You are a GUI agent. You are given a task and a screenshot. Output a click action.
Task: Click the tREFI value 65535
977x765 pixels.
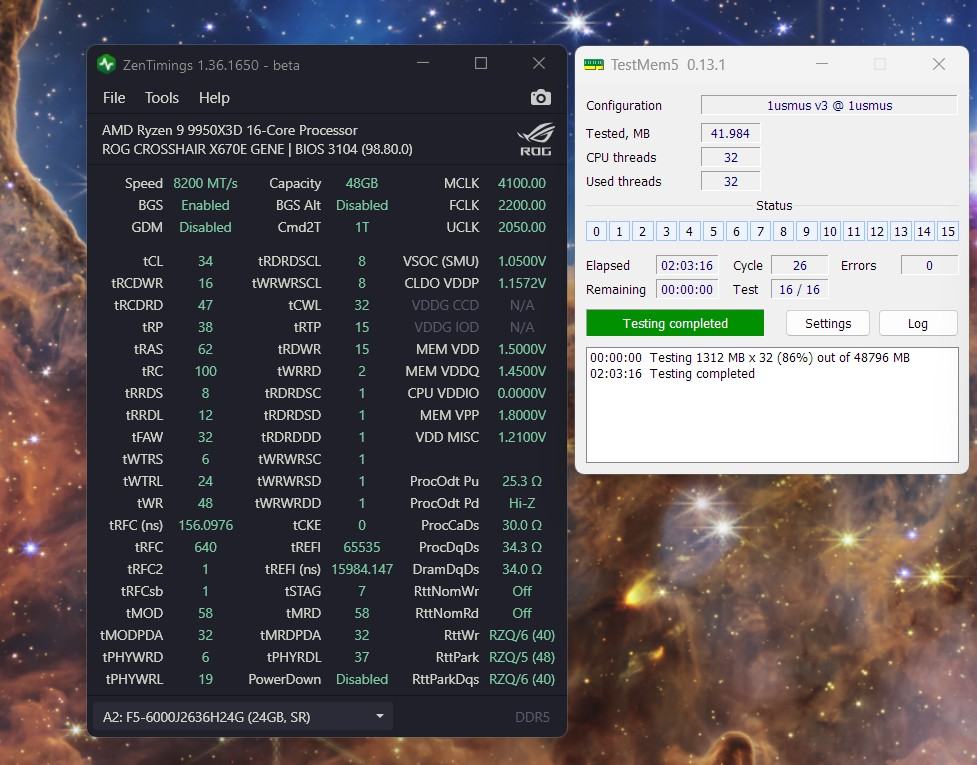tap(362, 547)
